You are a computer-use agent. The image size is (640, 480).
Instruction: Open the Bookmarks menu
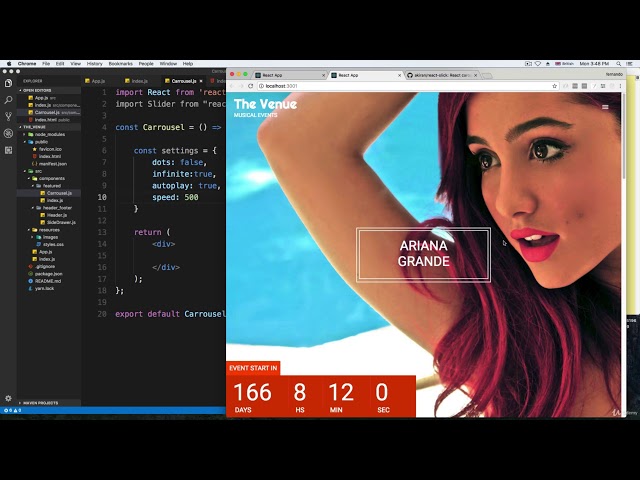pyautogui.click(x=120, y=64)
